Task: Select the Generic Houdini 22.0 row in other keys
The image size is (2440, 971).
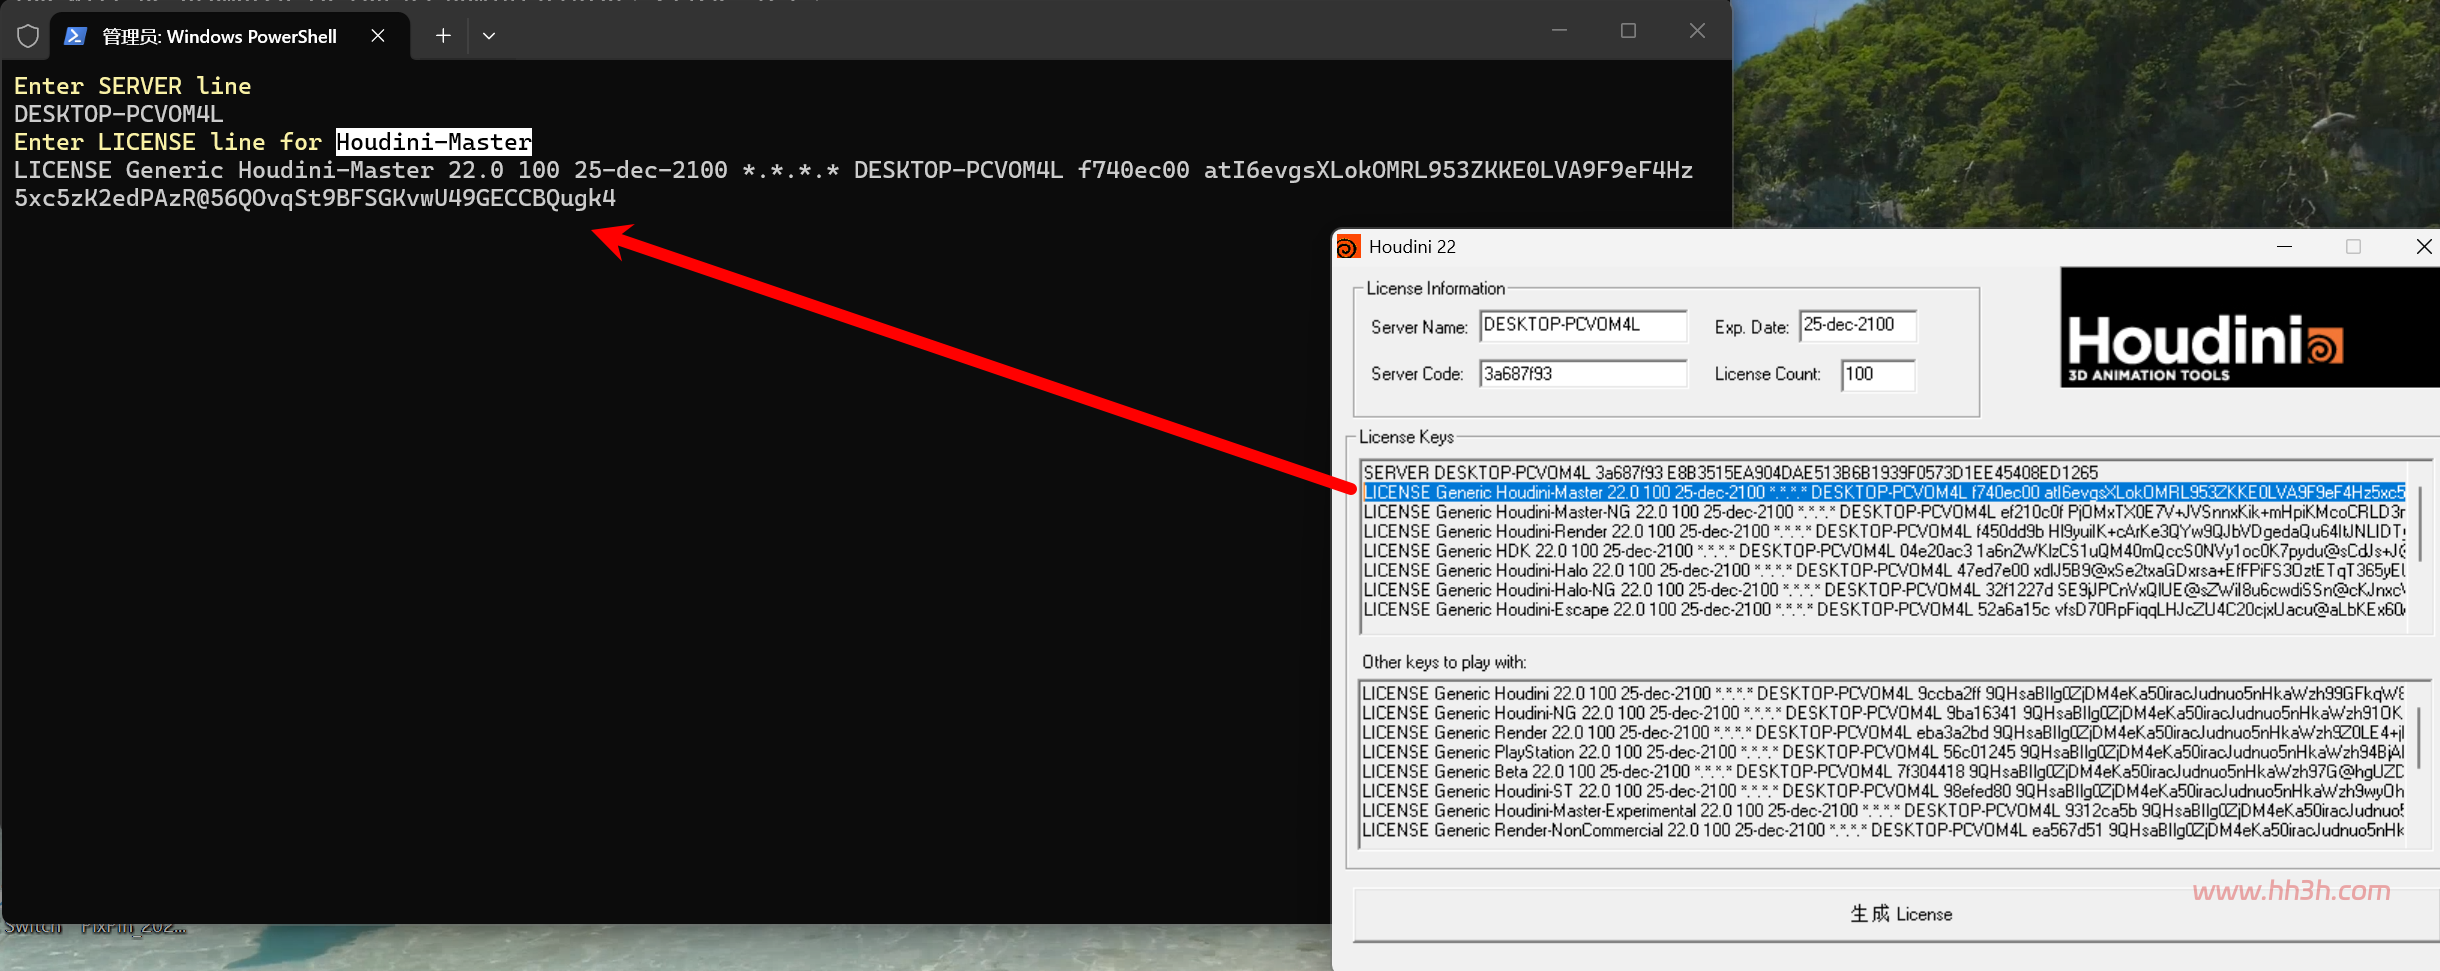Action: [1883, 693]
